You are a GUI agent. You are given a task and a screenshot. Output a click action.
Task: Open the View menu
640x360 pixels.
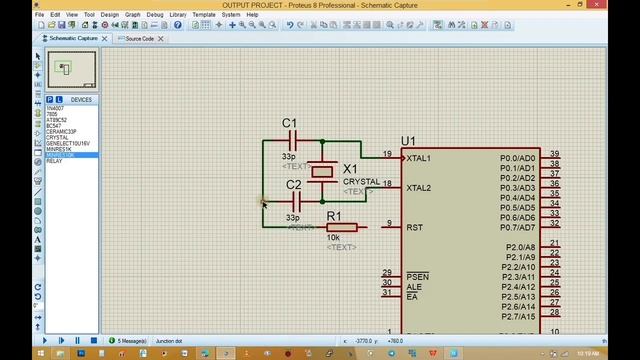(72, 15)
